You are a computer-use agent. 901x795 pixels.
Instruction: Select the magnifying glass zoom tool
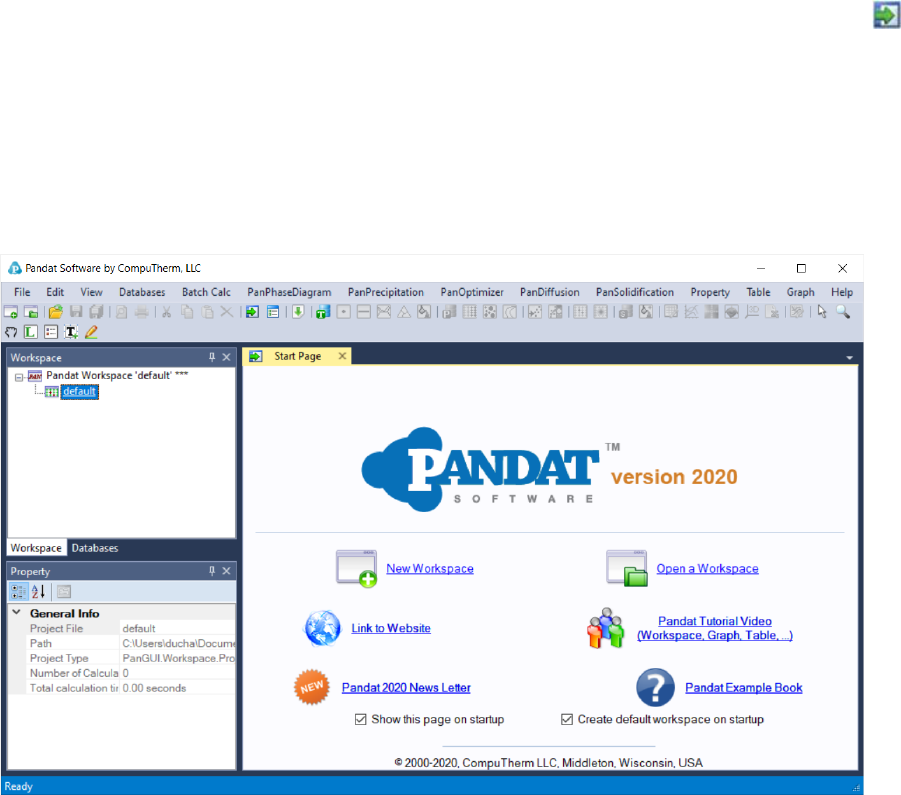[x=843, y=312]
